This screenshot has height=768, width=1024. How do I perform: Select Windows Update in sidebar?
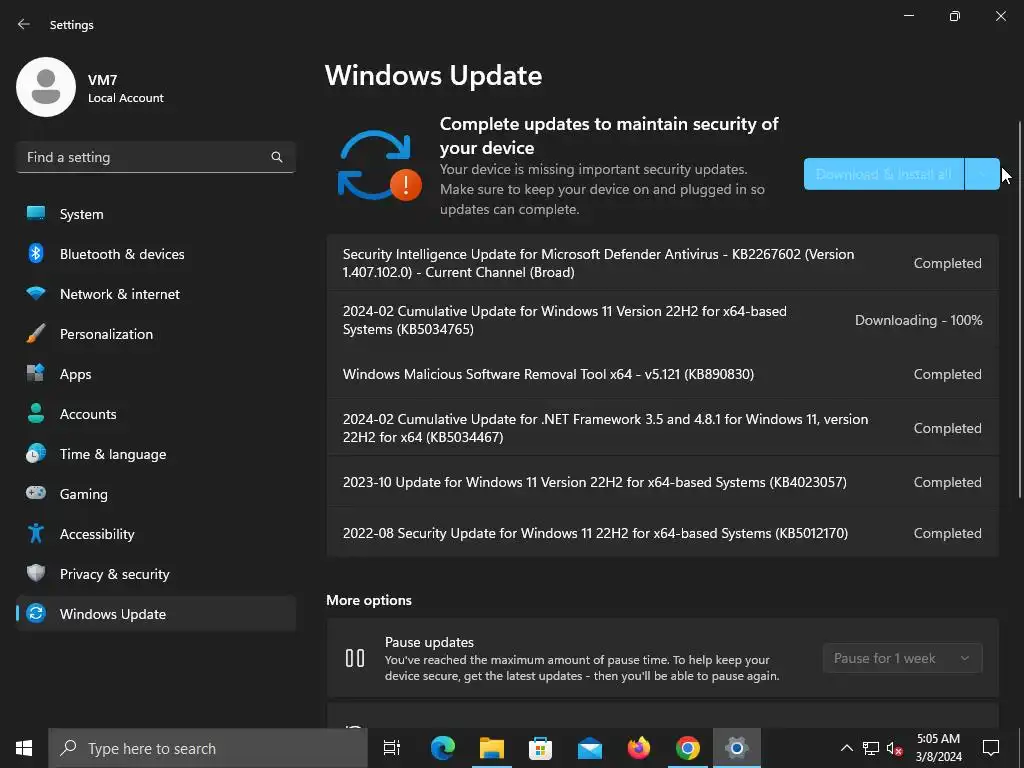coord(155,613)
